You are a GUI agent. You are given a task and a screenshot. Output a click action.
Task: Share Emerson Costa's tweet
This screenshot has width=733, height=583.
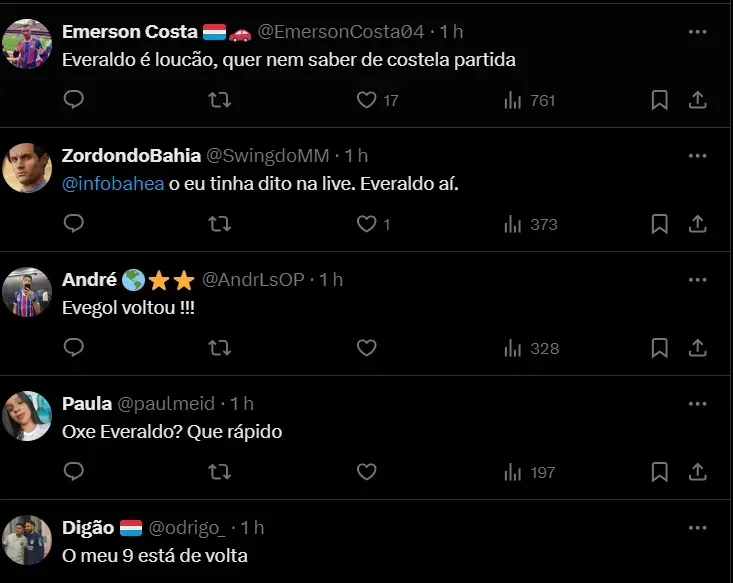698,100
